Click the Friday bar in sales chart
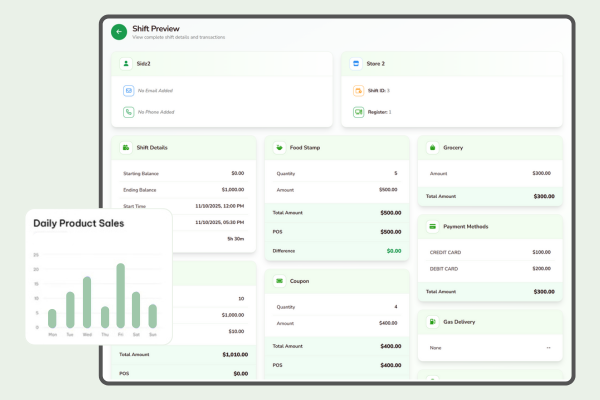Image resolution: width=600 pixels, height=400 pixels. 121,296
